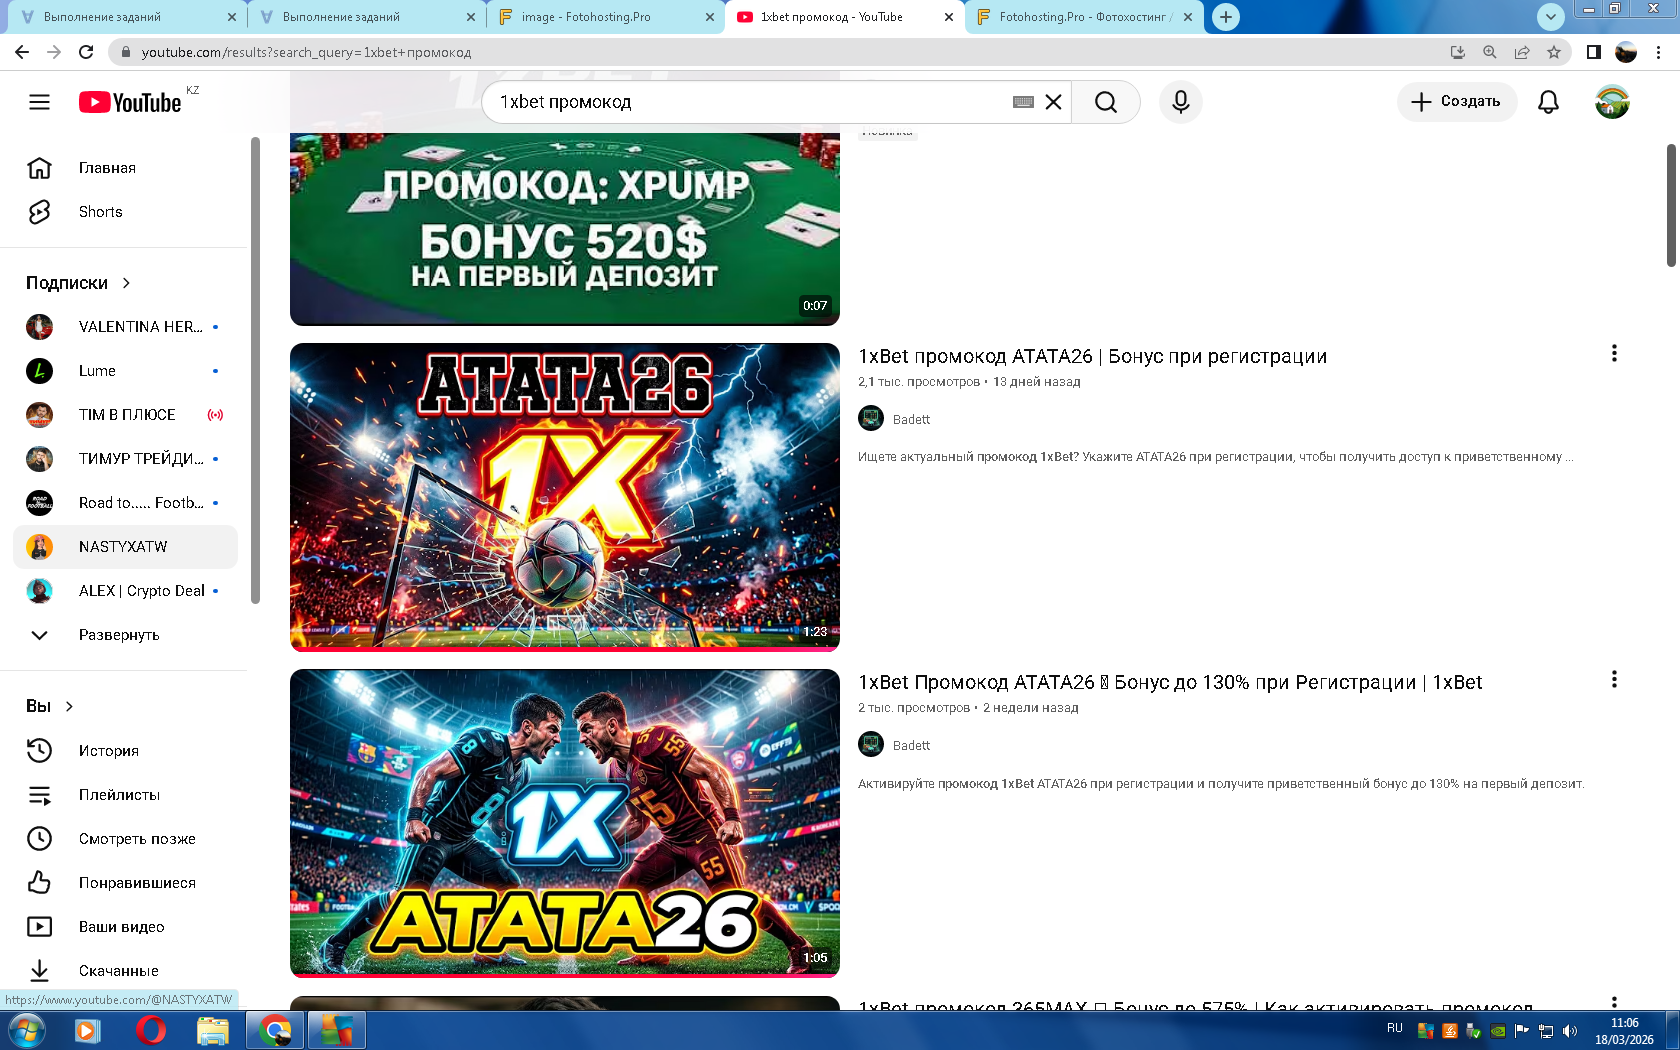1680x1050 pixels.
Task: Open options for the 'Бонус до 130%' video
Action: 1614,679
